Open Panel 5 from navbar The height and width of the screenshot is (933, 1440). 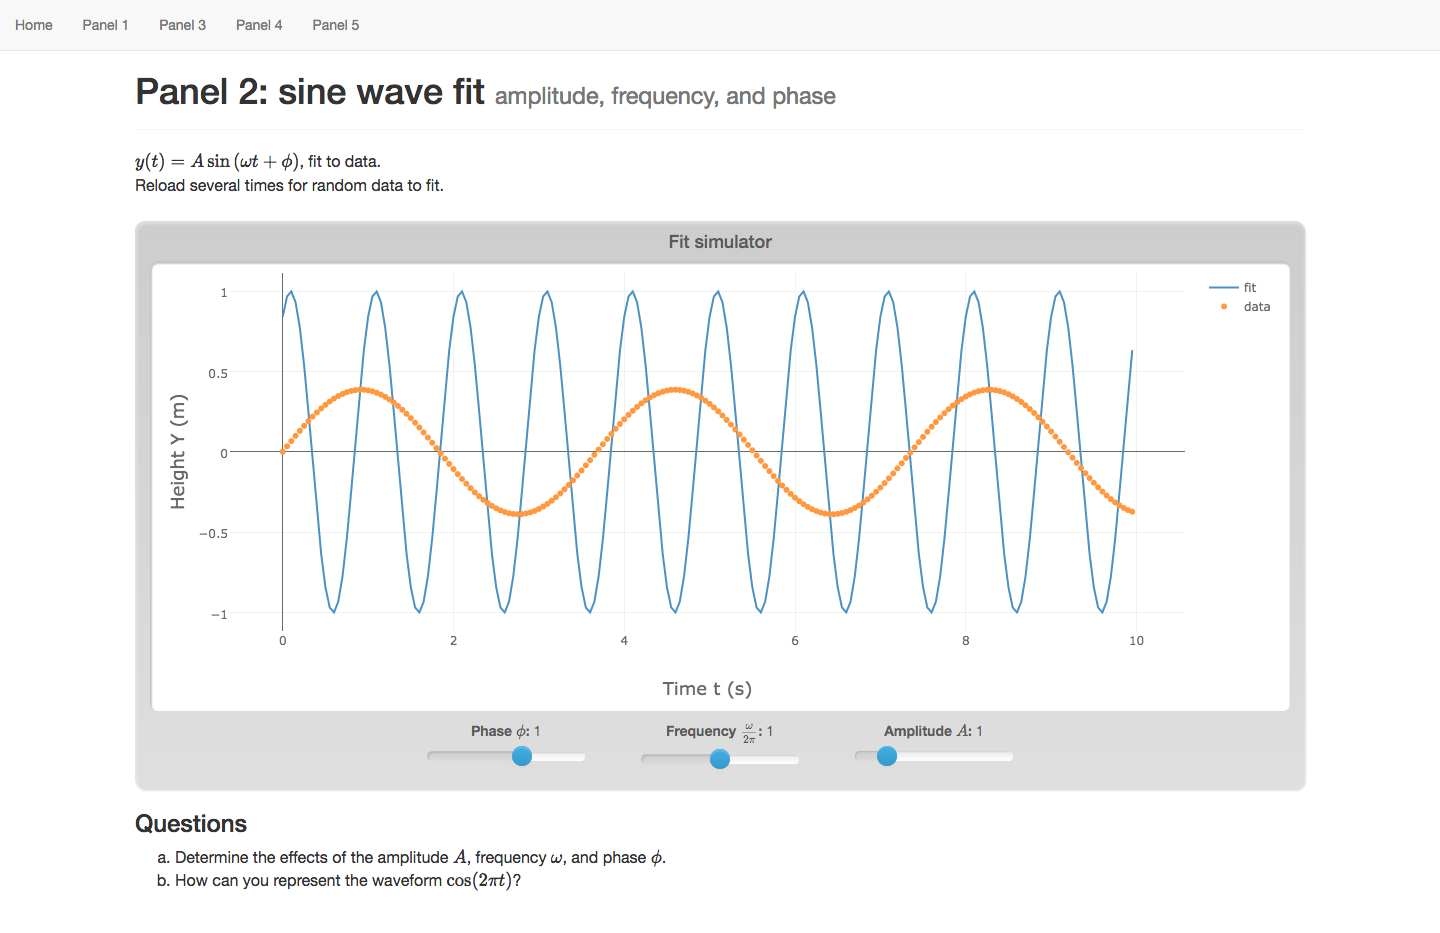coord(335,25)
